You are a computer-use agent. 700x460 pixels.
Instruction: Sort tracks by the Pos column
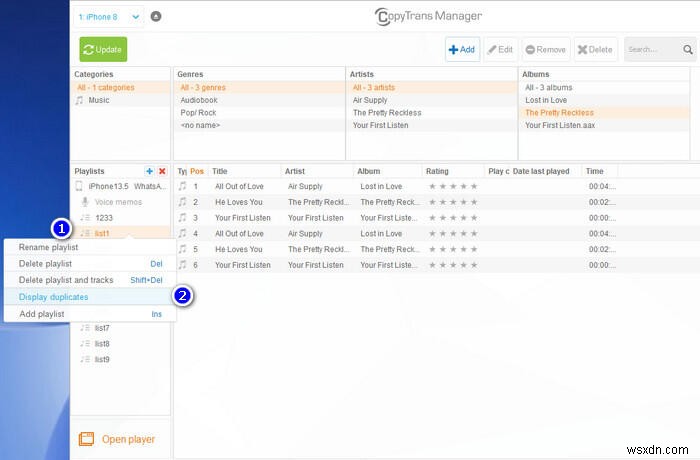(197, 171)
